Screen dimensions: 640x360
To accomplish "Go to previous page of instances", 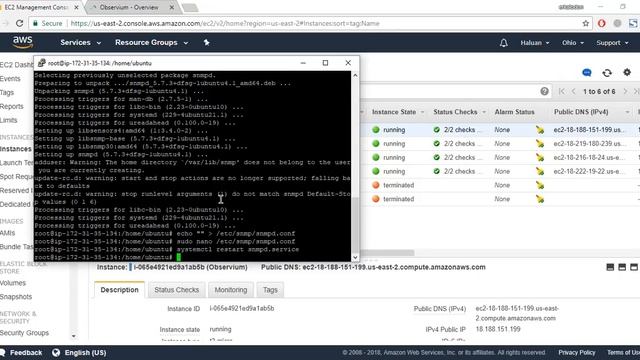I will click(x=573, y=91).
